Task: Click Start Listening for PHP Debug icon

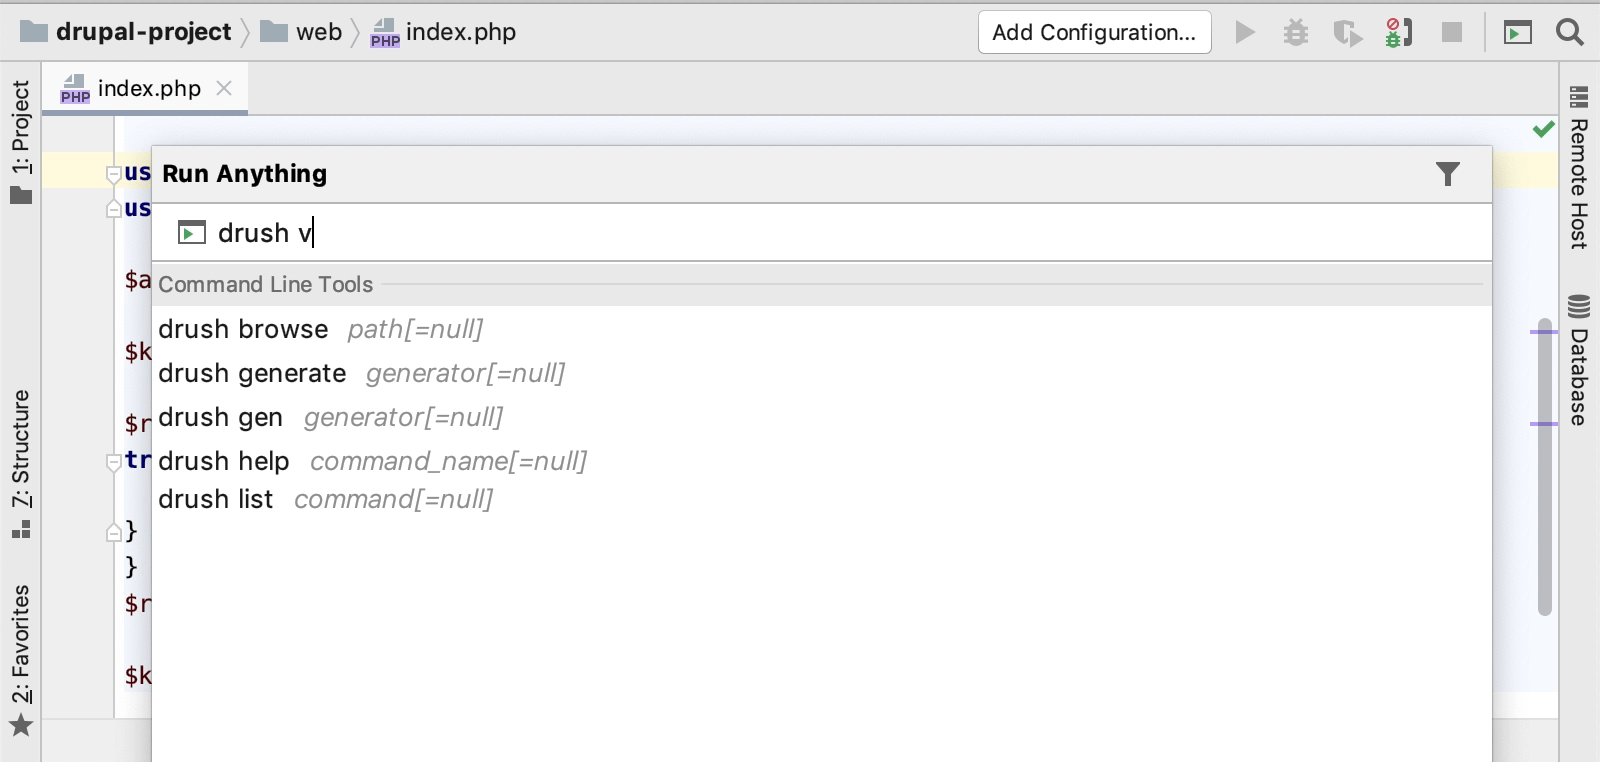Action: 1399,33
